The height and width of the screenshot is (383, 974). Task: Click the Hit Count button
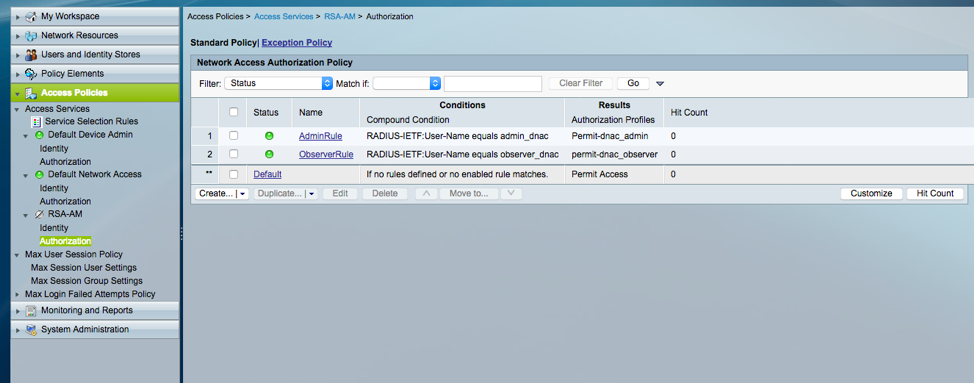(935, 194)
